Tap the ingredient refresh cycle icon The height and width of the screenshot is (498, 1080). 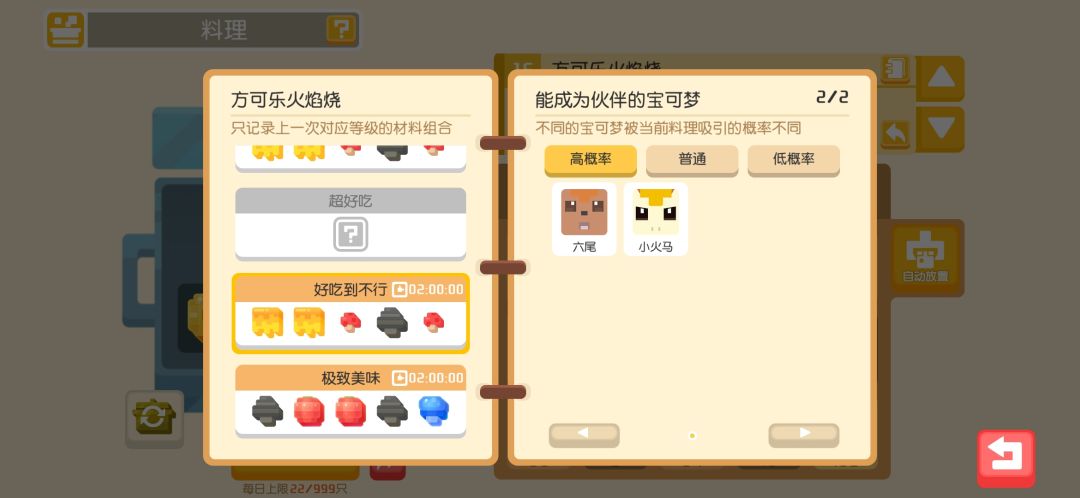click(x=154, y=418)
